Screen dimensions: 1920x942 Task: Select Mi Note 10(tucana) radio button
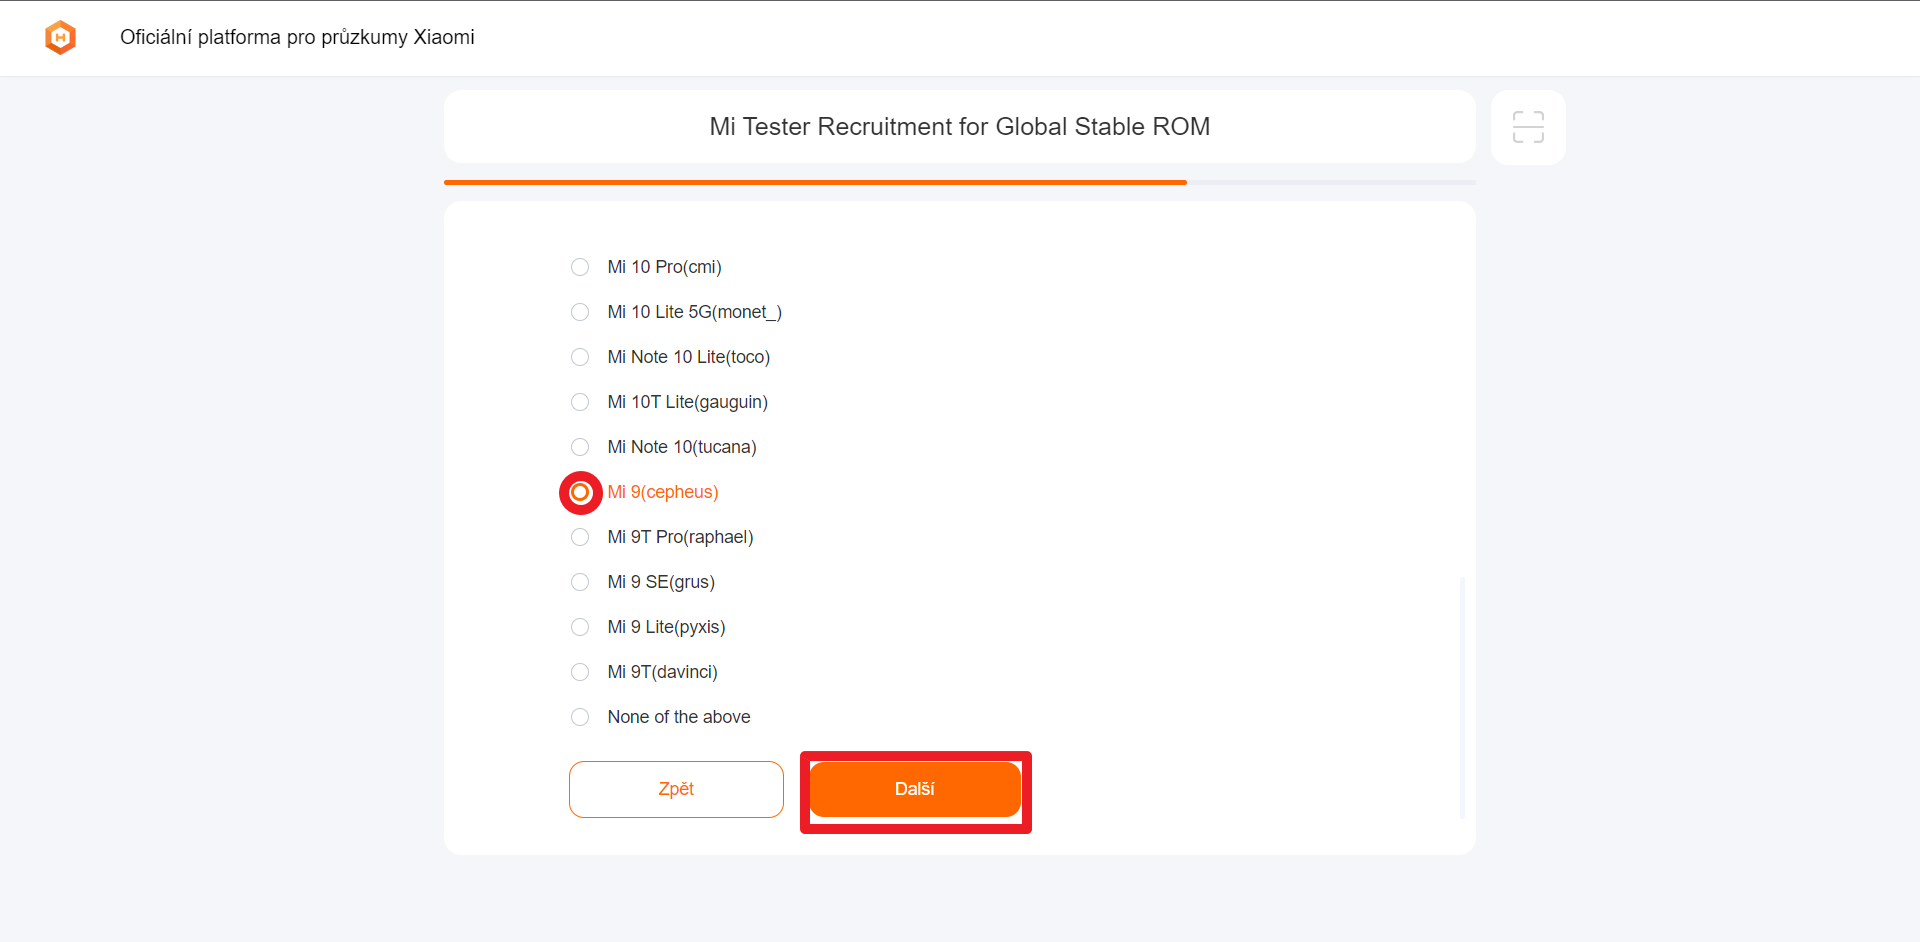click(580, 447)
